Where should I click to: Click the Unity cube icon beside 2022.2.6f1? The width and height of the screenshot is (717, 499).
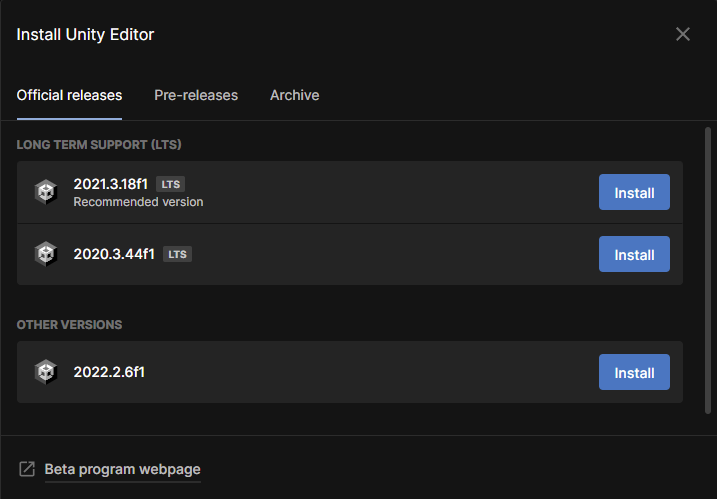(46, 372)
